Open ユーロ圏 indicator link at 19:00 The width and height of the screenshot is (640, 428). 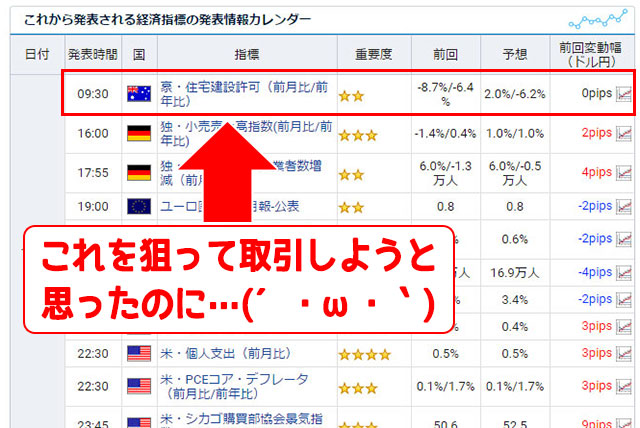pyautogui.click(x=229, y=206)
